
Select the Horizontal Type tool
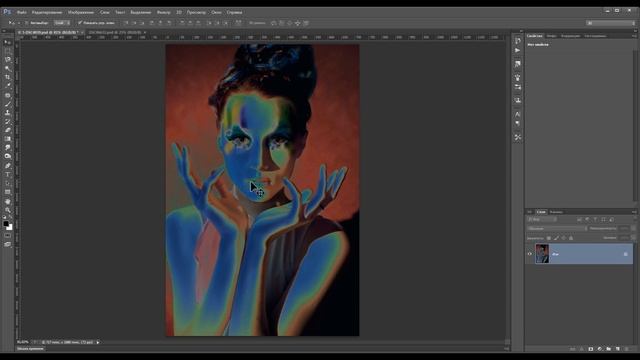(7, 174)
